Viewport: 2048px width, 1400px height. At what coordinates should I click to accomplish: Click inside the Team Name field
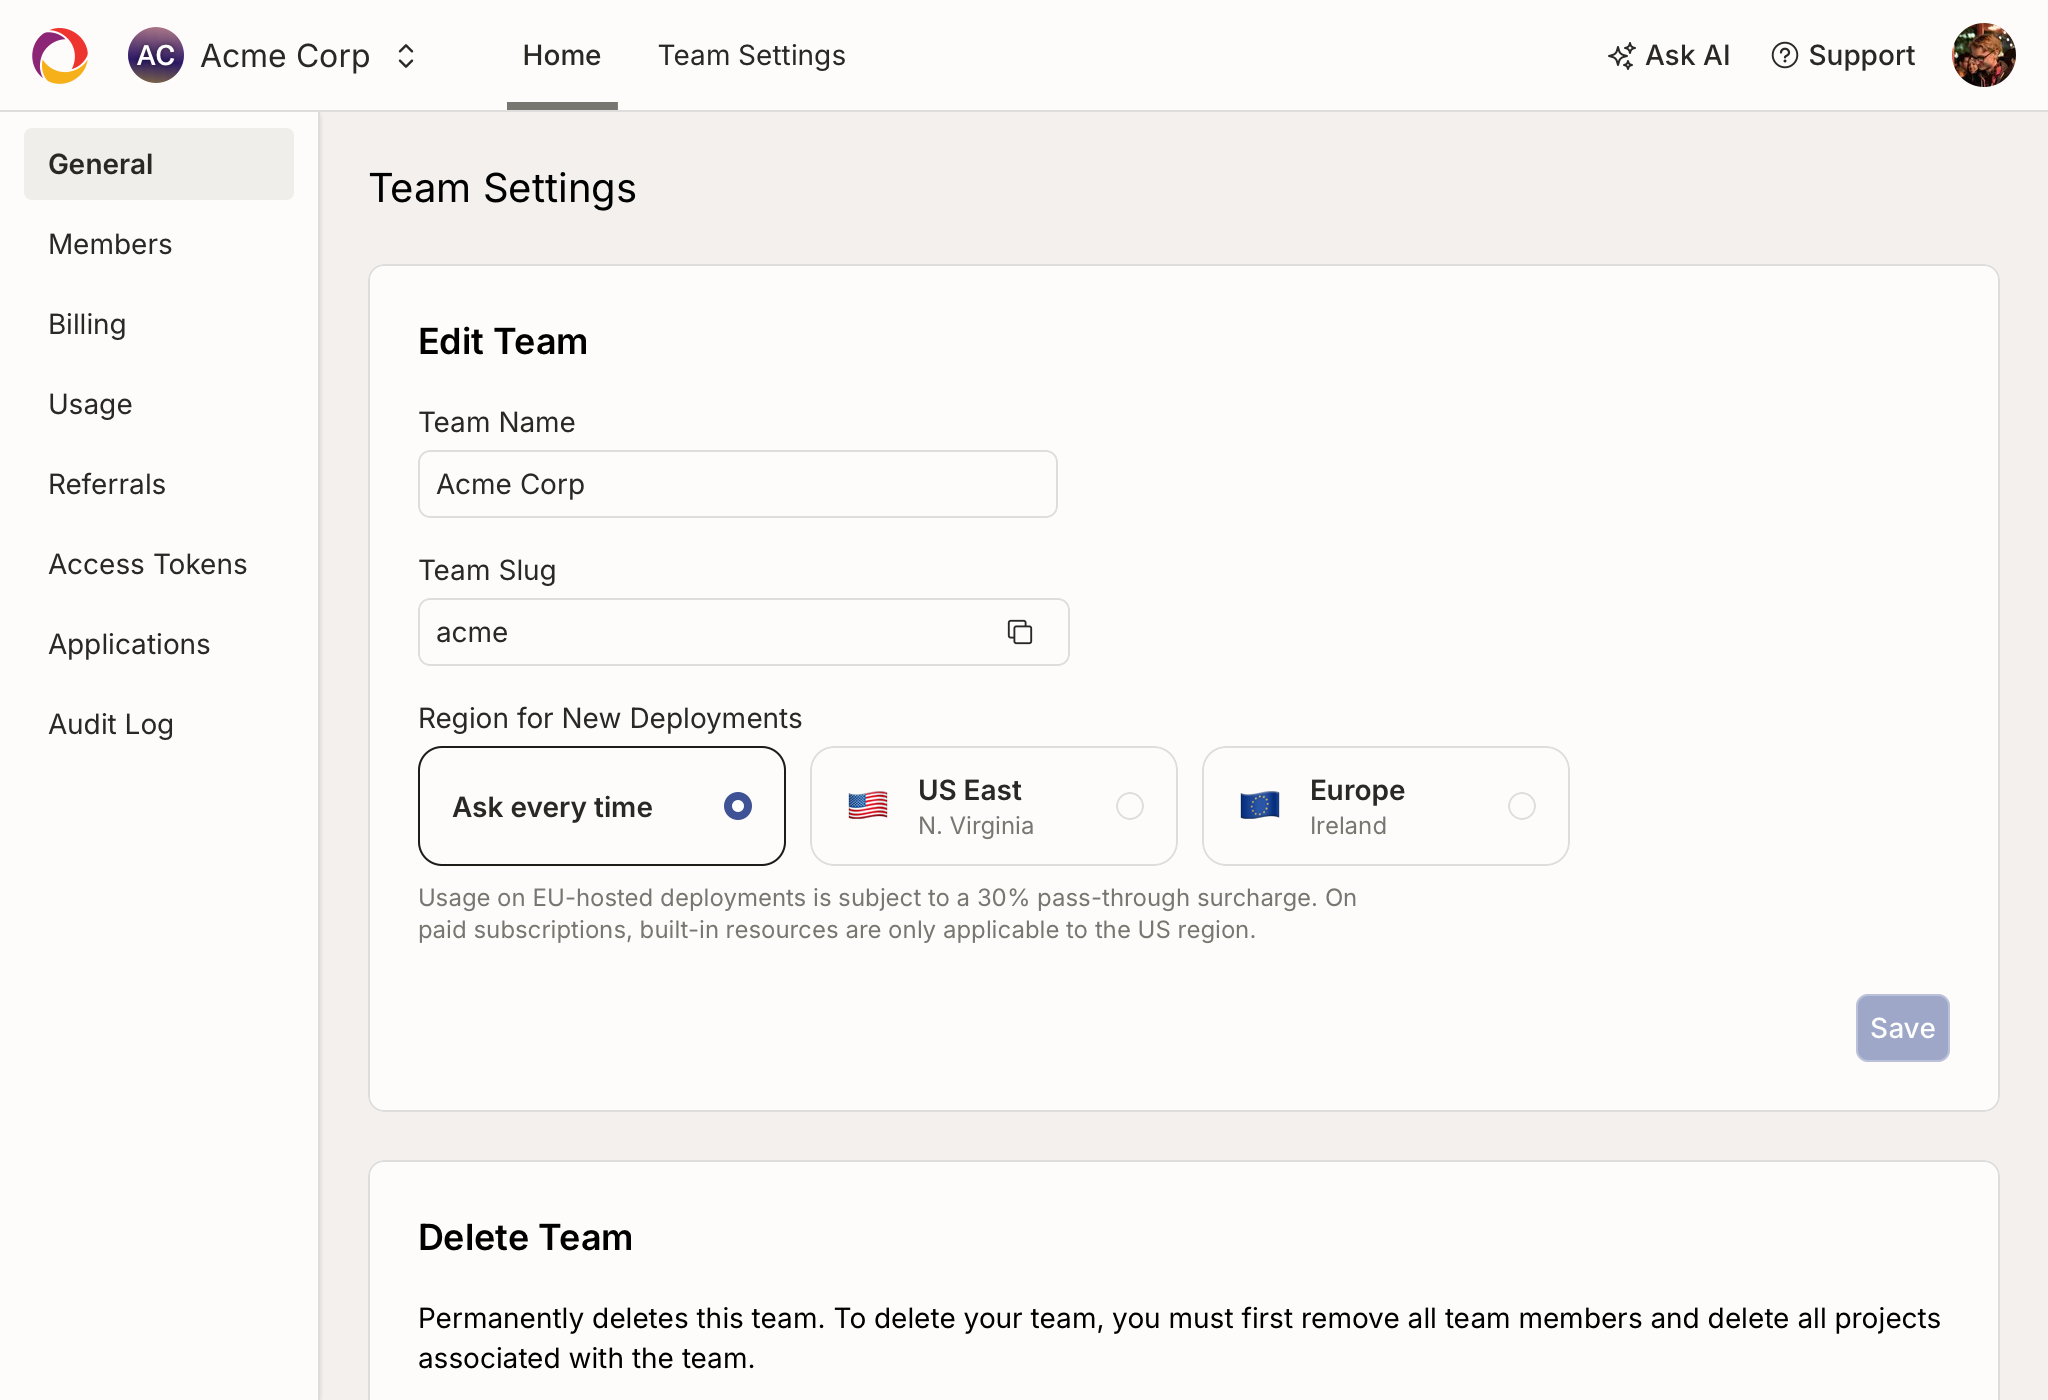[737, 483]
